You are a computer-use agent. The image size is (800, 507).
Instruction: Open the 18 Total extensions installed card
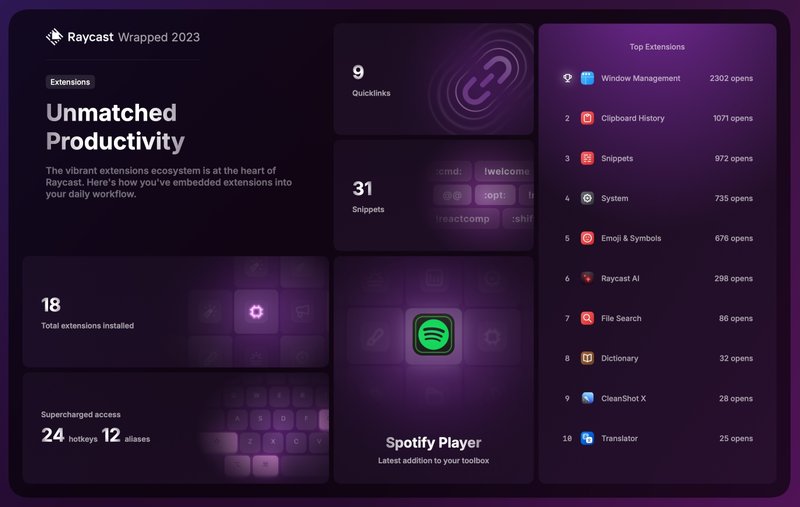click(x=176, y=312)
